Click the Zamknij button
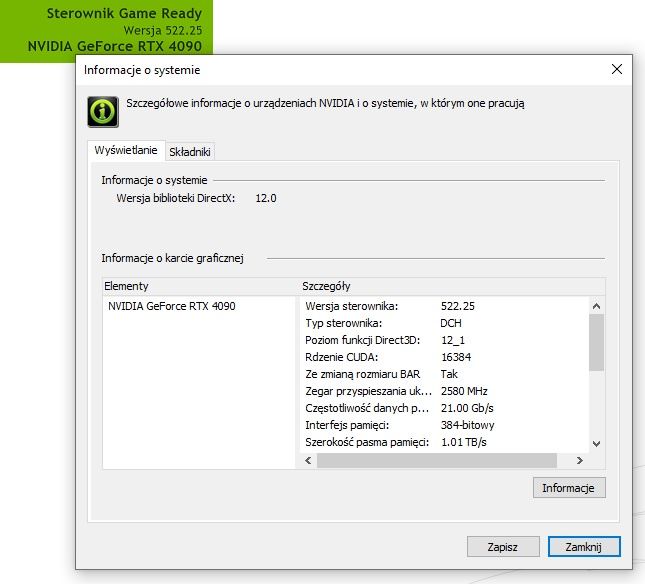 point(584,547)
